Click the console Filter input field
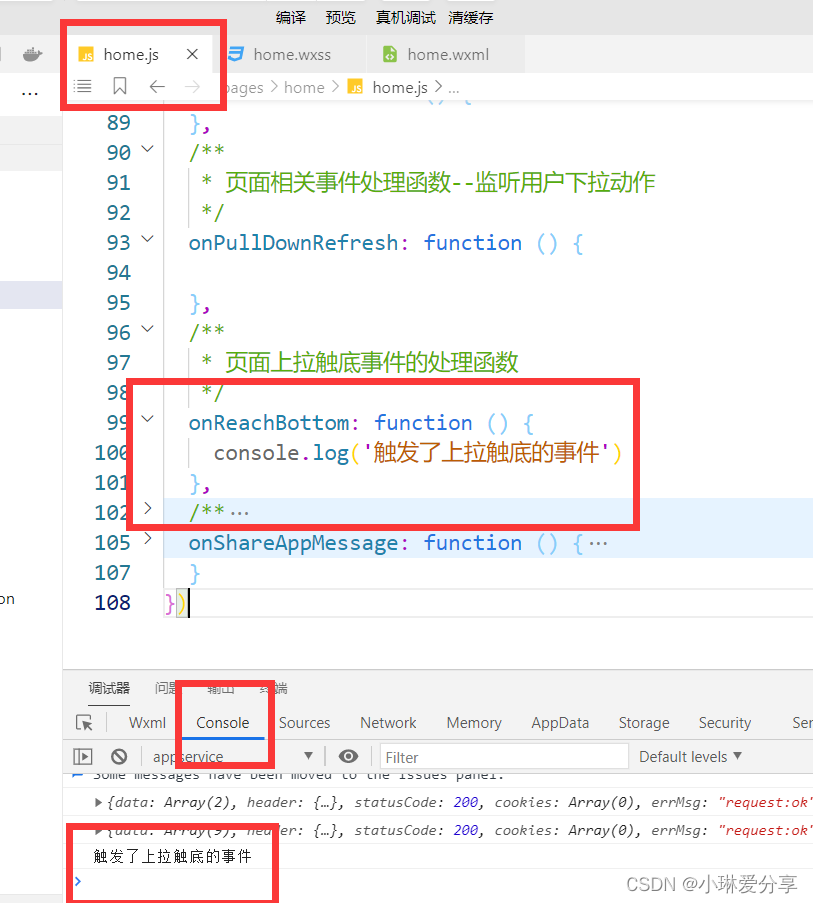This screenshot has height=903, width=813. [x=504, y=757]
